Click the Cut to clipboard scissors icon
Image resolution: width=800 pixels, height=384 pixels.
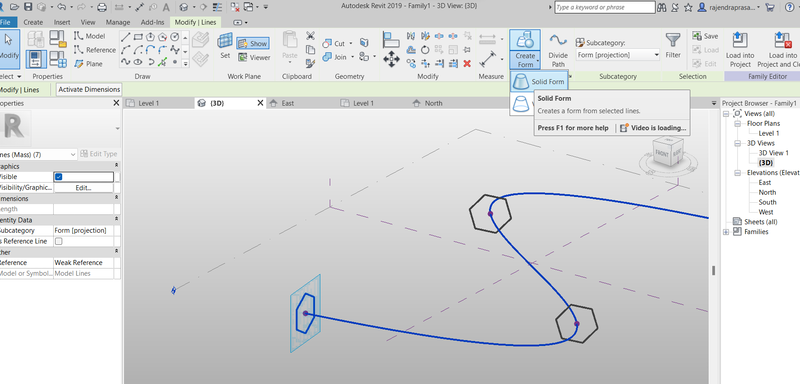click(310, 36)
